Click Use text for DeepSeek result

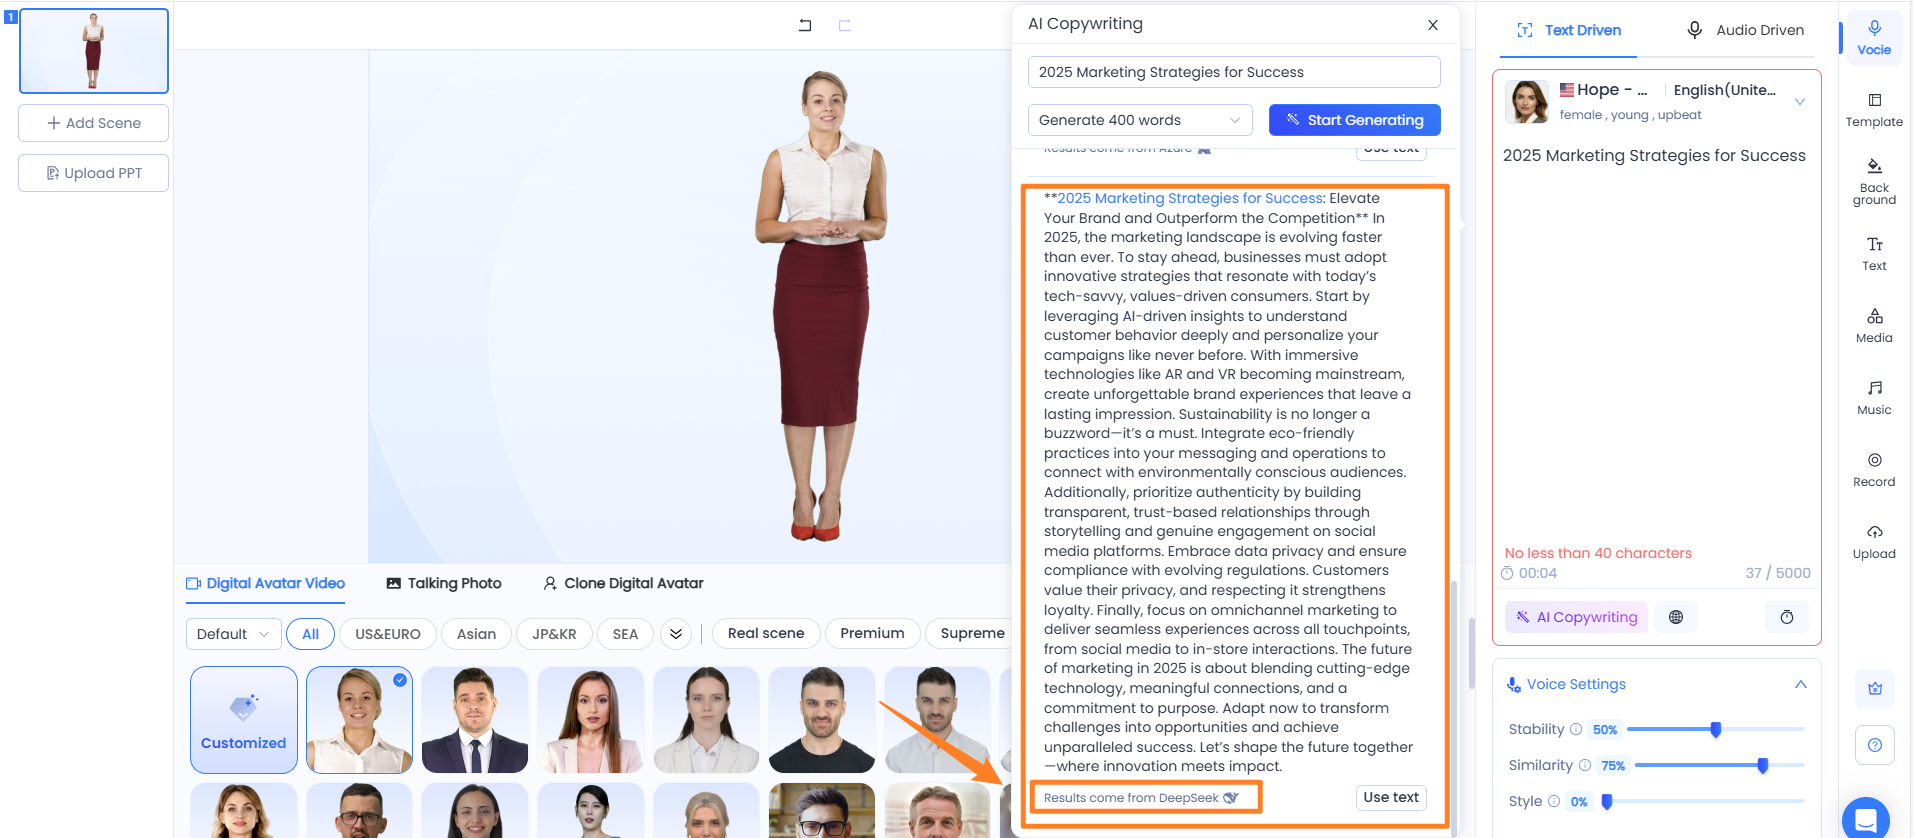pos(1391,797)
